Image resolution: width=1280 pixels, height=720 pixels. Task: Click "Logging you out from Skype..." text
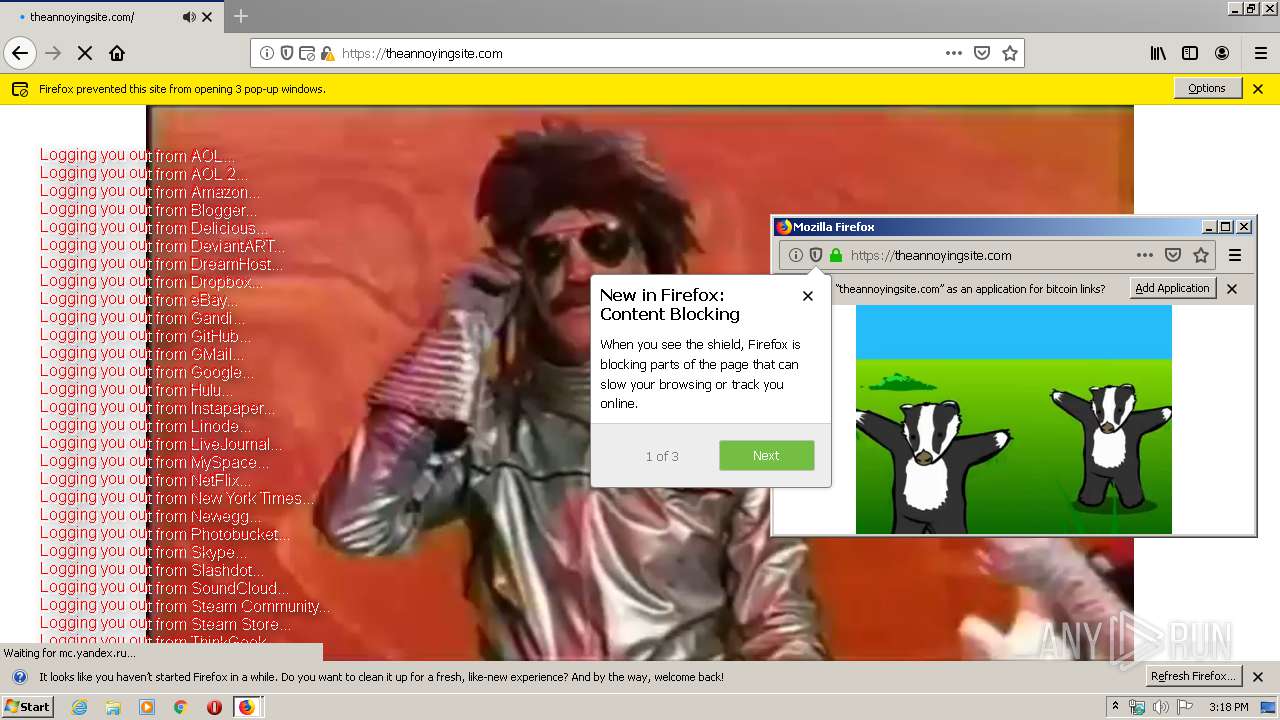143,551
